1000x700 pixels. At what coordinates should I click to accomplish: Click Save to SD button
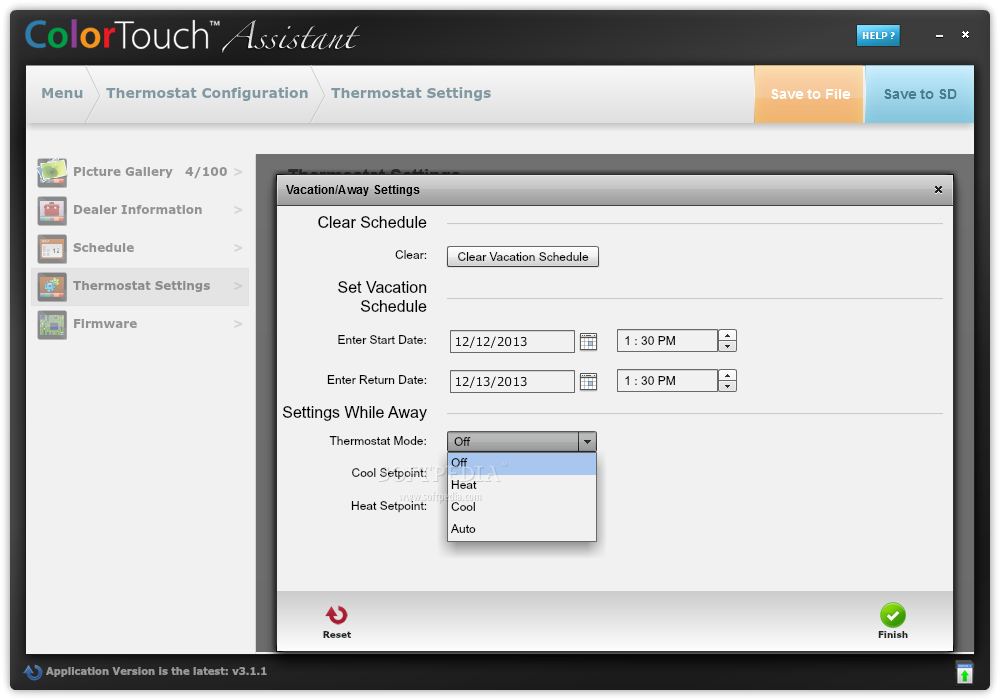[x=920, y=94]
